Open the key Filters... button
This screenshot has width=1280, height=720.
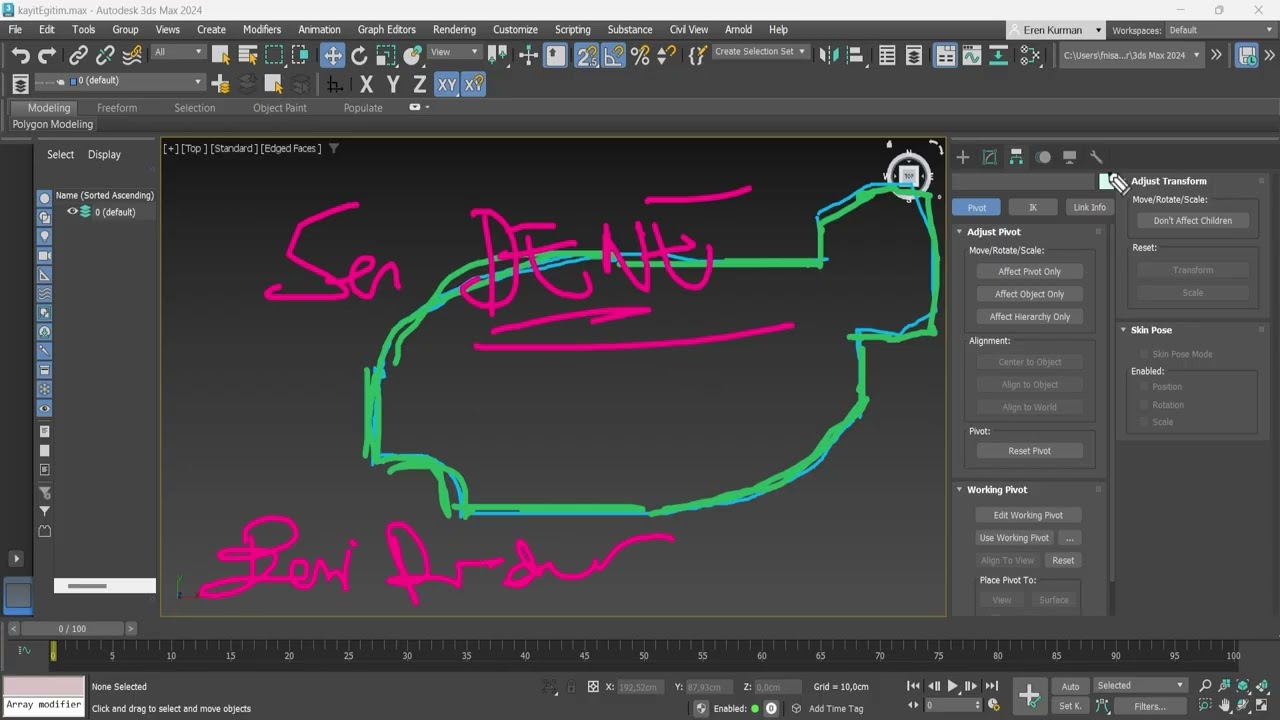coord(1149,706)
